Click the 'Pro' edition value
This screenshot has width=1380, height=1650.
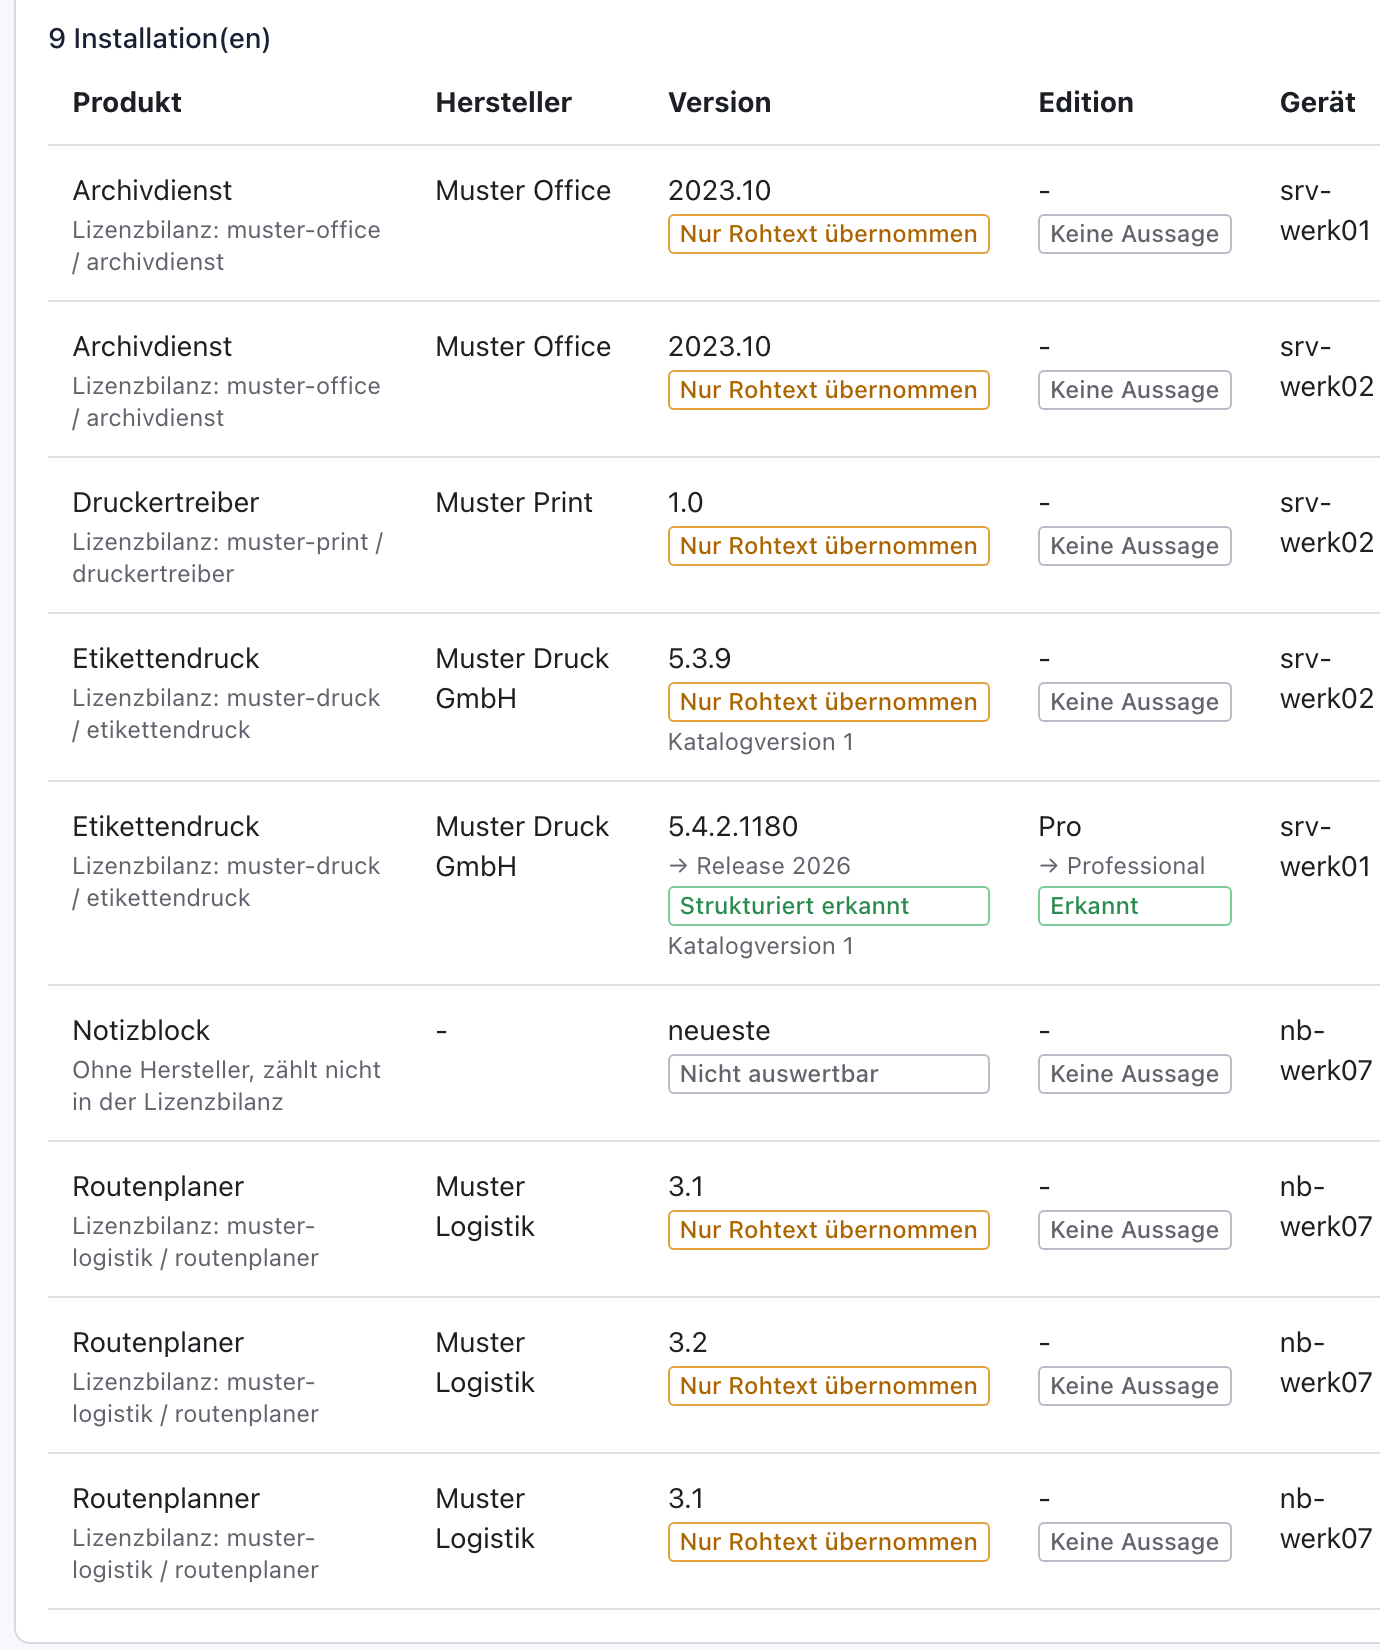click(x=1060, y=826)
